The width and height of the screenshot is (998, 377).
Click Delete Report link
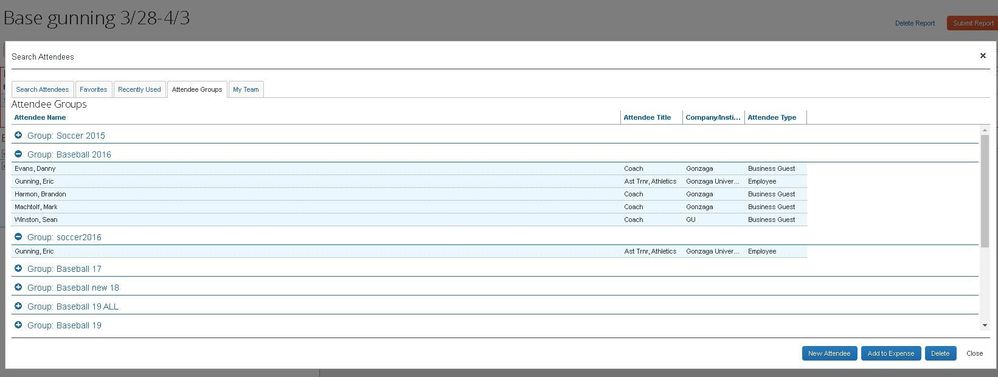coord(915,24)
